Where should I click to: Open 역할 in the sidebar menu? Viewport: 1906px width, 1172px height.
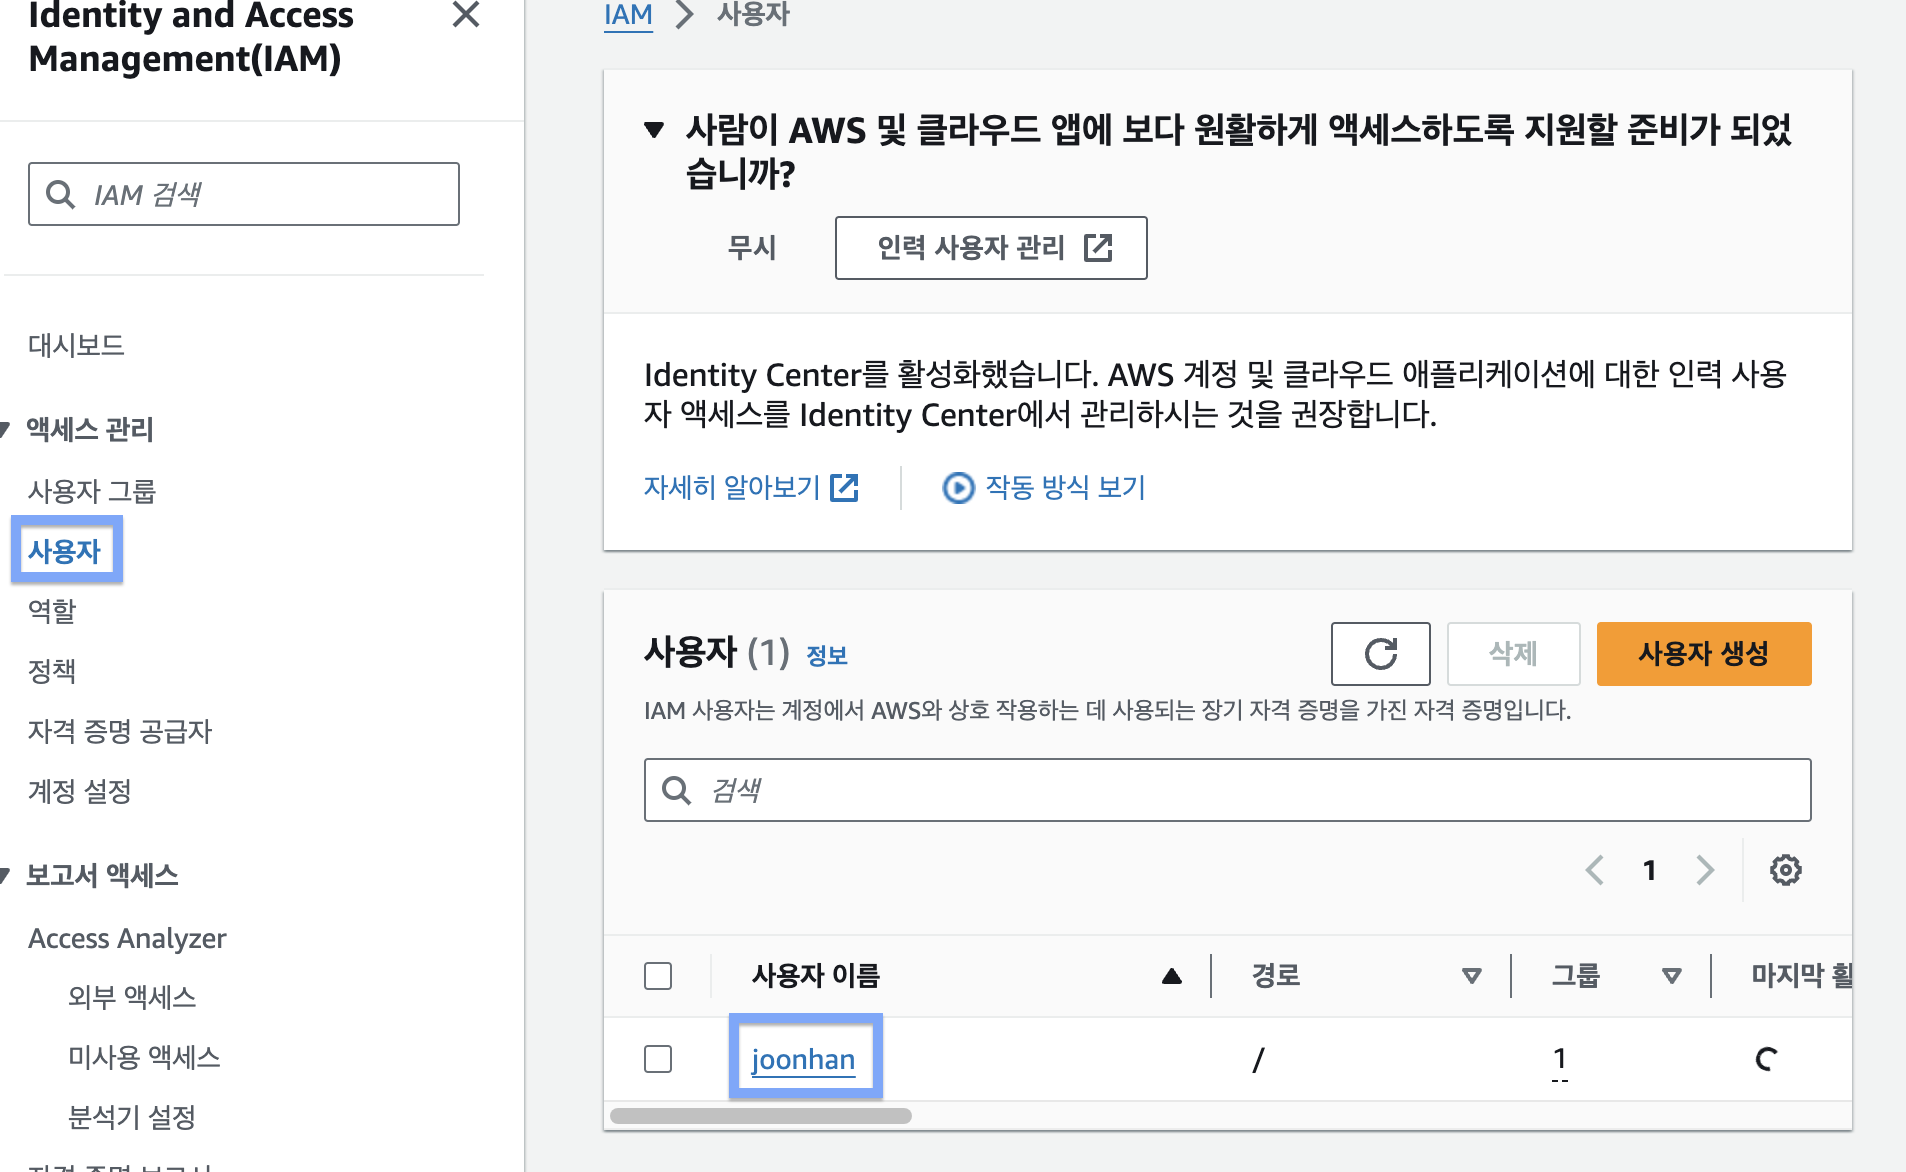[52, 611]
